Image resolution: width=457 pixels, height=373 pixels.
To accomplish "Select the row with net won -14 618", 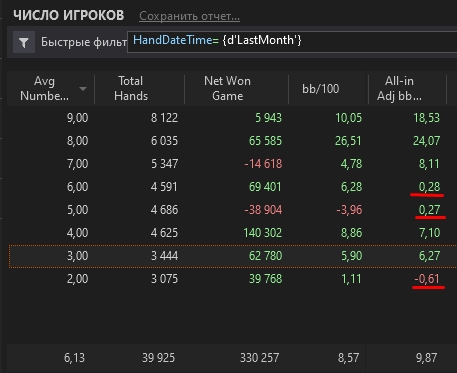I will coord(232,164).
